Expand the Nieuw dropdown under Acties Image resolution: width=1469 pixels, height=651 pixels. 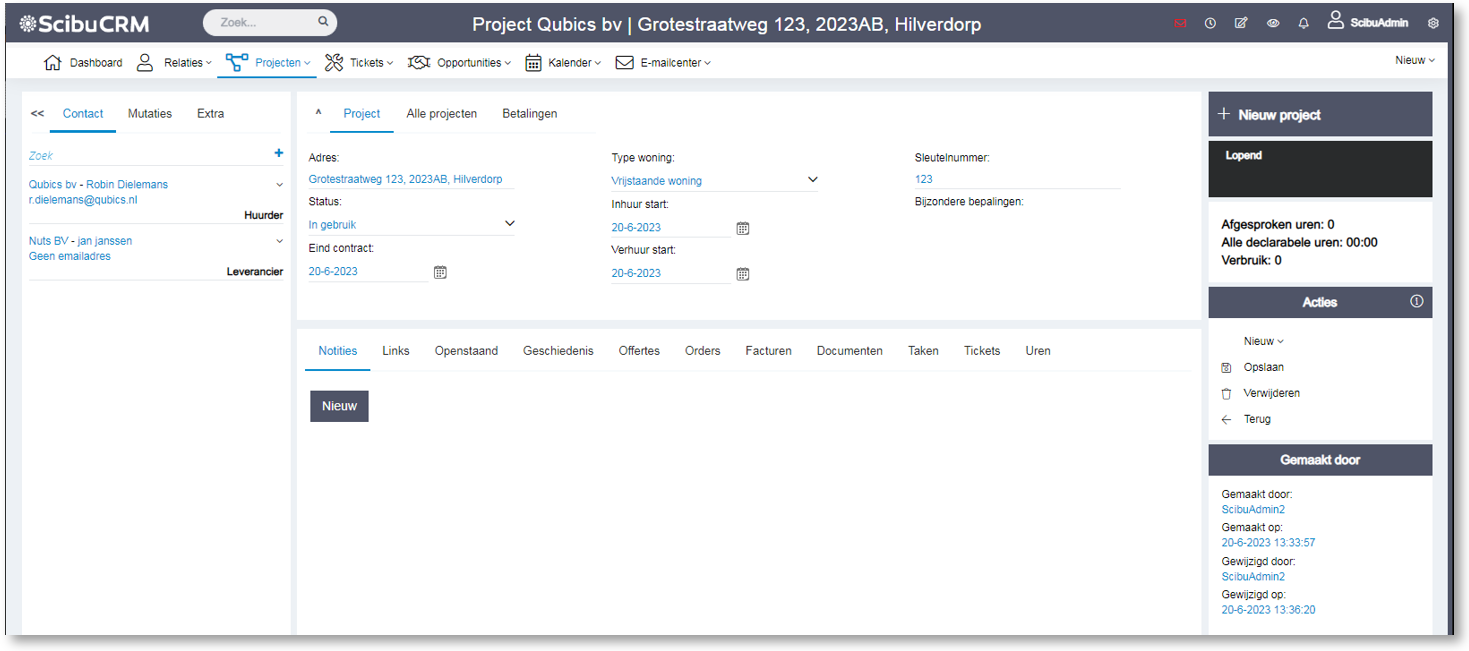coord(1264,341)
